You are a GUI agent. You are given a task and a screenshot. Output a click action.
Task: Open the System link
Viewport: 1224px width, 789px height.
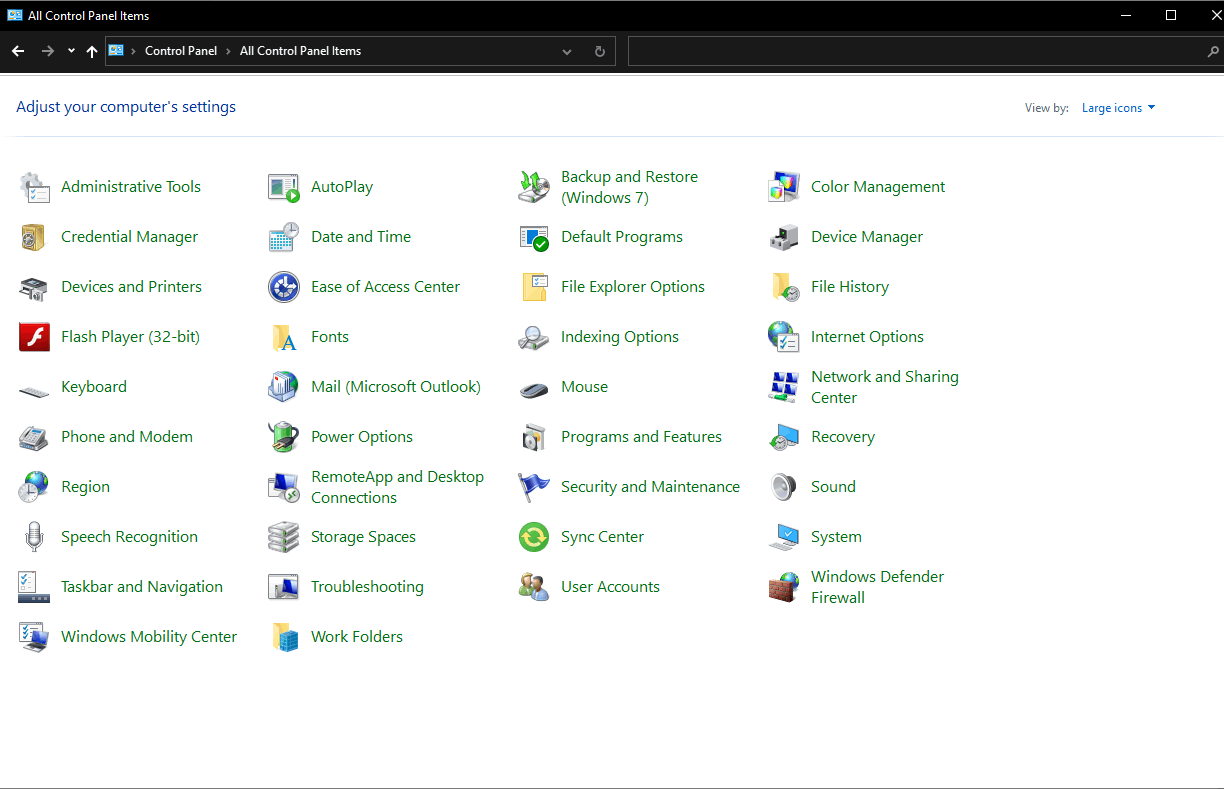(836, 537)
